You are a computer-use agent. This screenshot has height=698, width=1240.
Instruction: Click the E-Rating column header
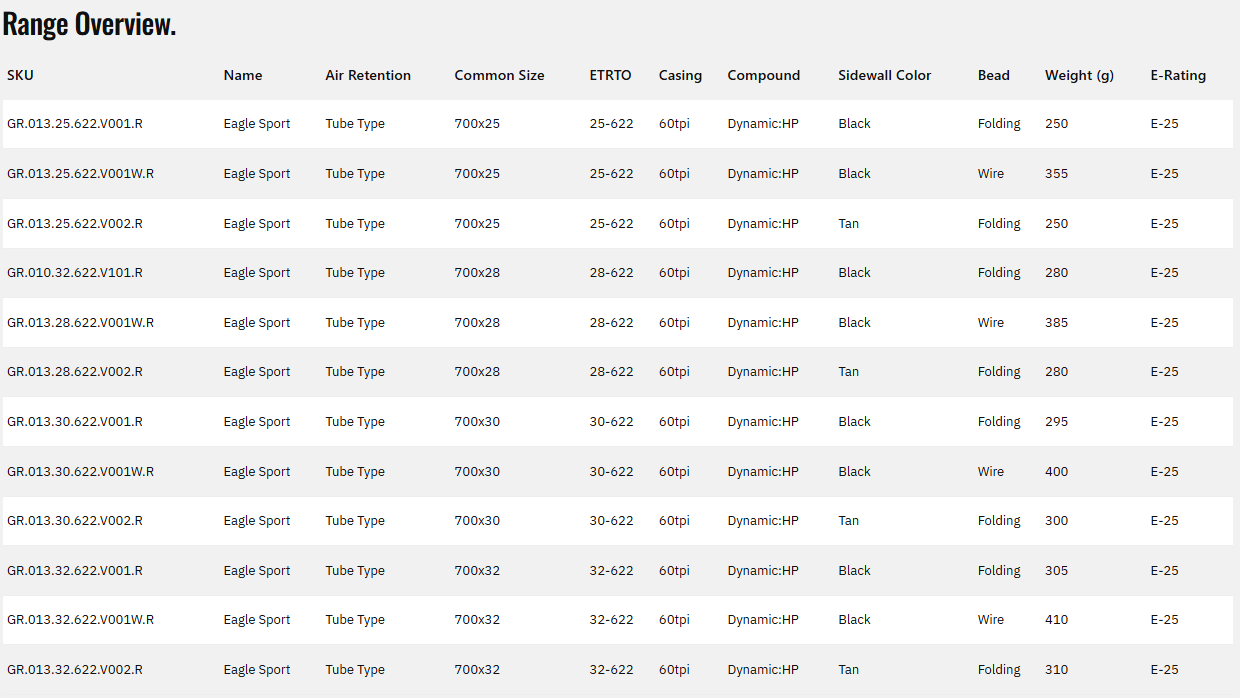click(x=1178, y=75)
